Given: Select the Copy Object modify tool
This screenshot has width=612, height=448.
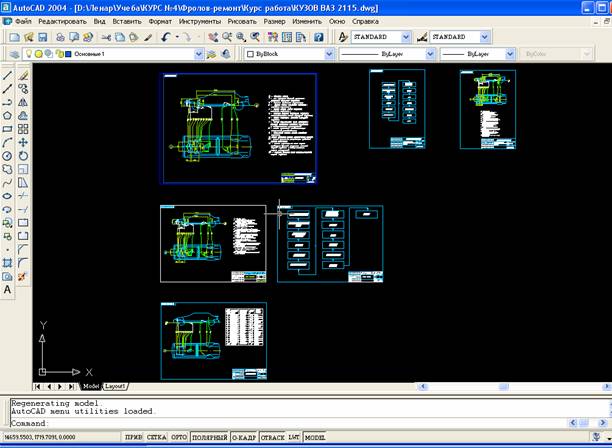Looking at the screenshot, I should coord(23,89).
